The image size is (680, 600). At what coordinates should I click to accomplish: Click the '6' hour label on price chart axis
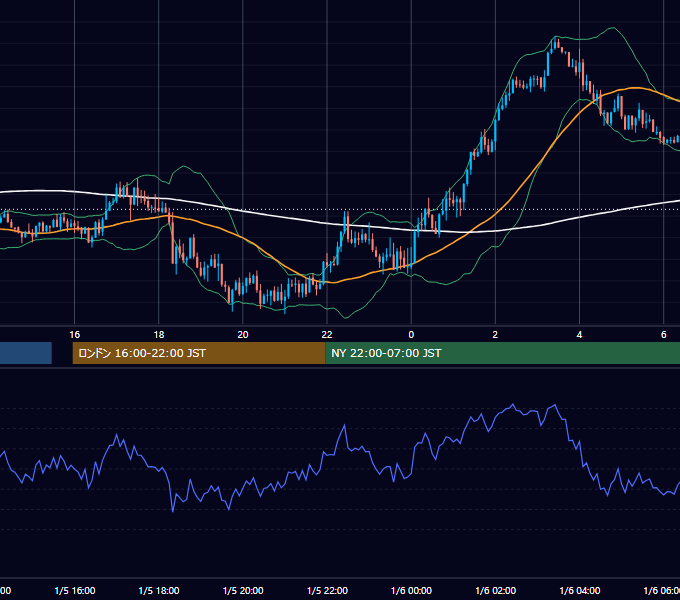664,335
